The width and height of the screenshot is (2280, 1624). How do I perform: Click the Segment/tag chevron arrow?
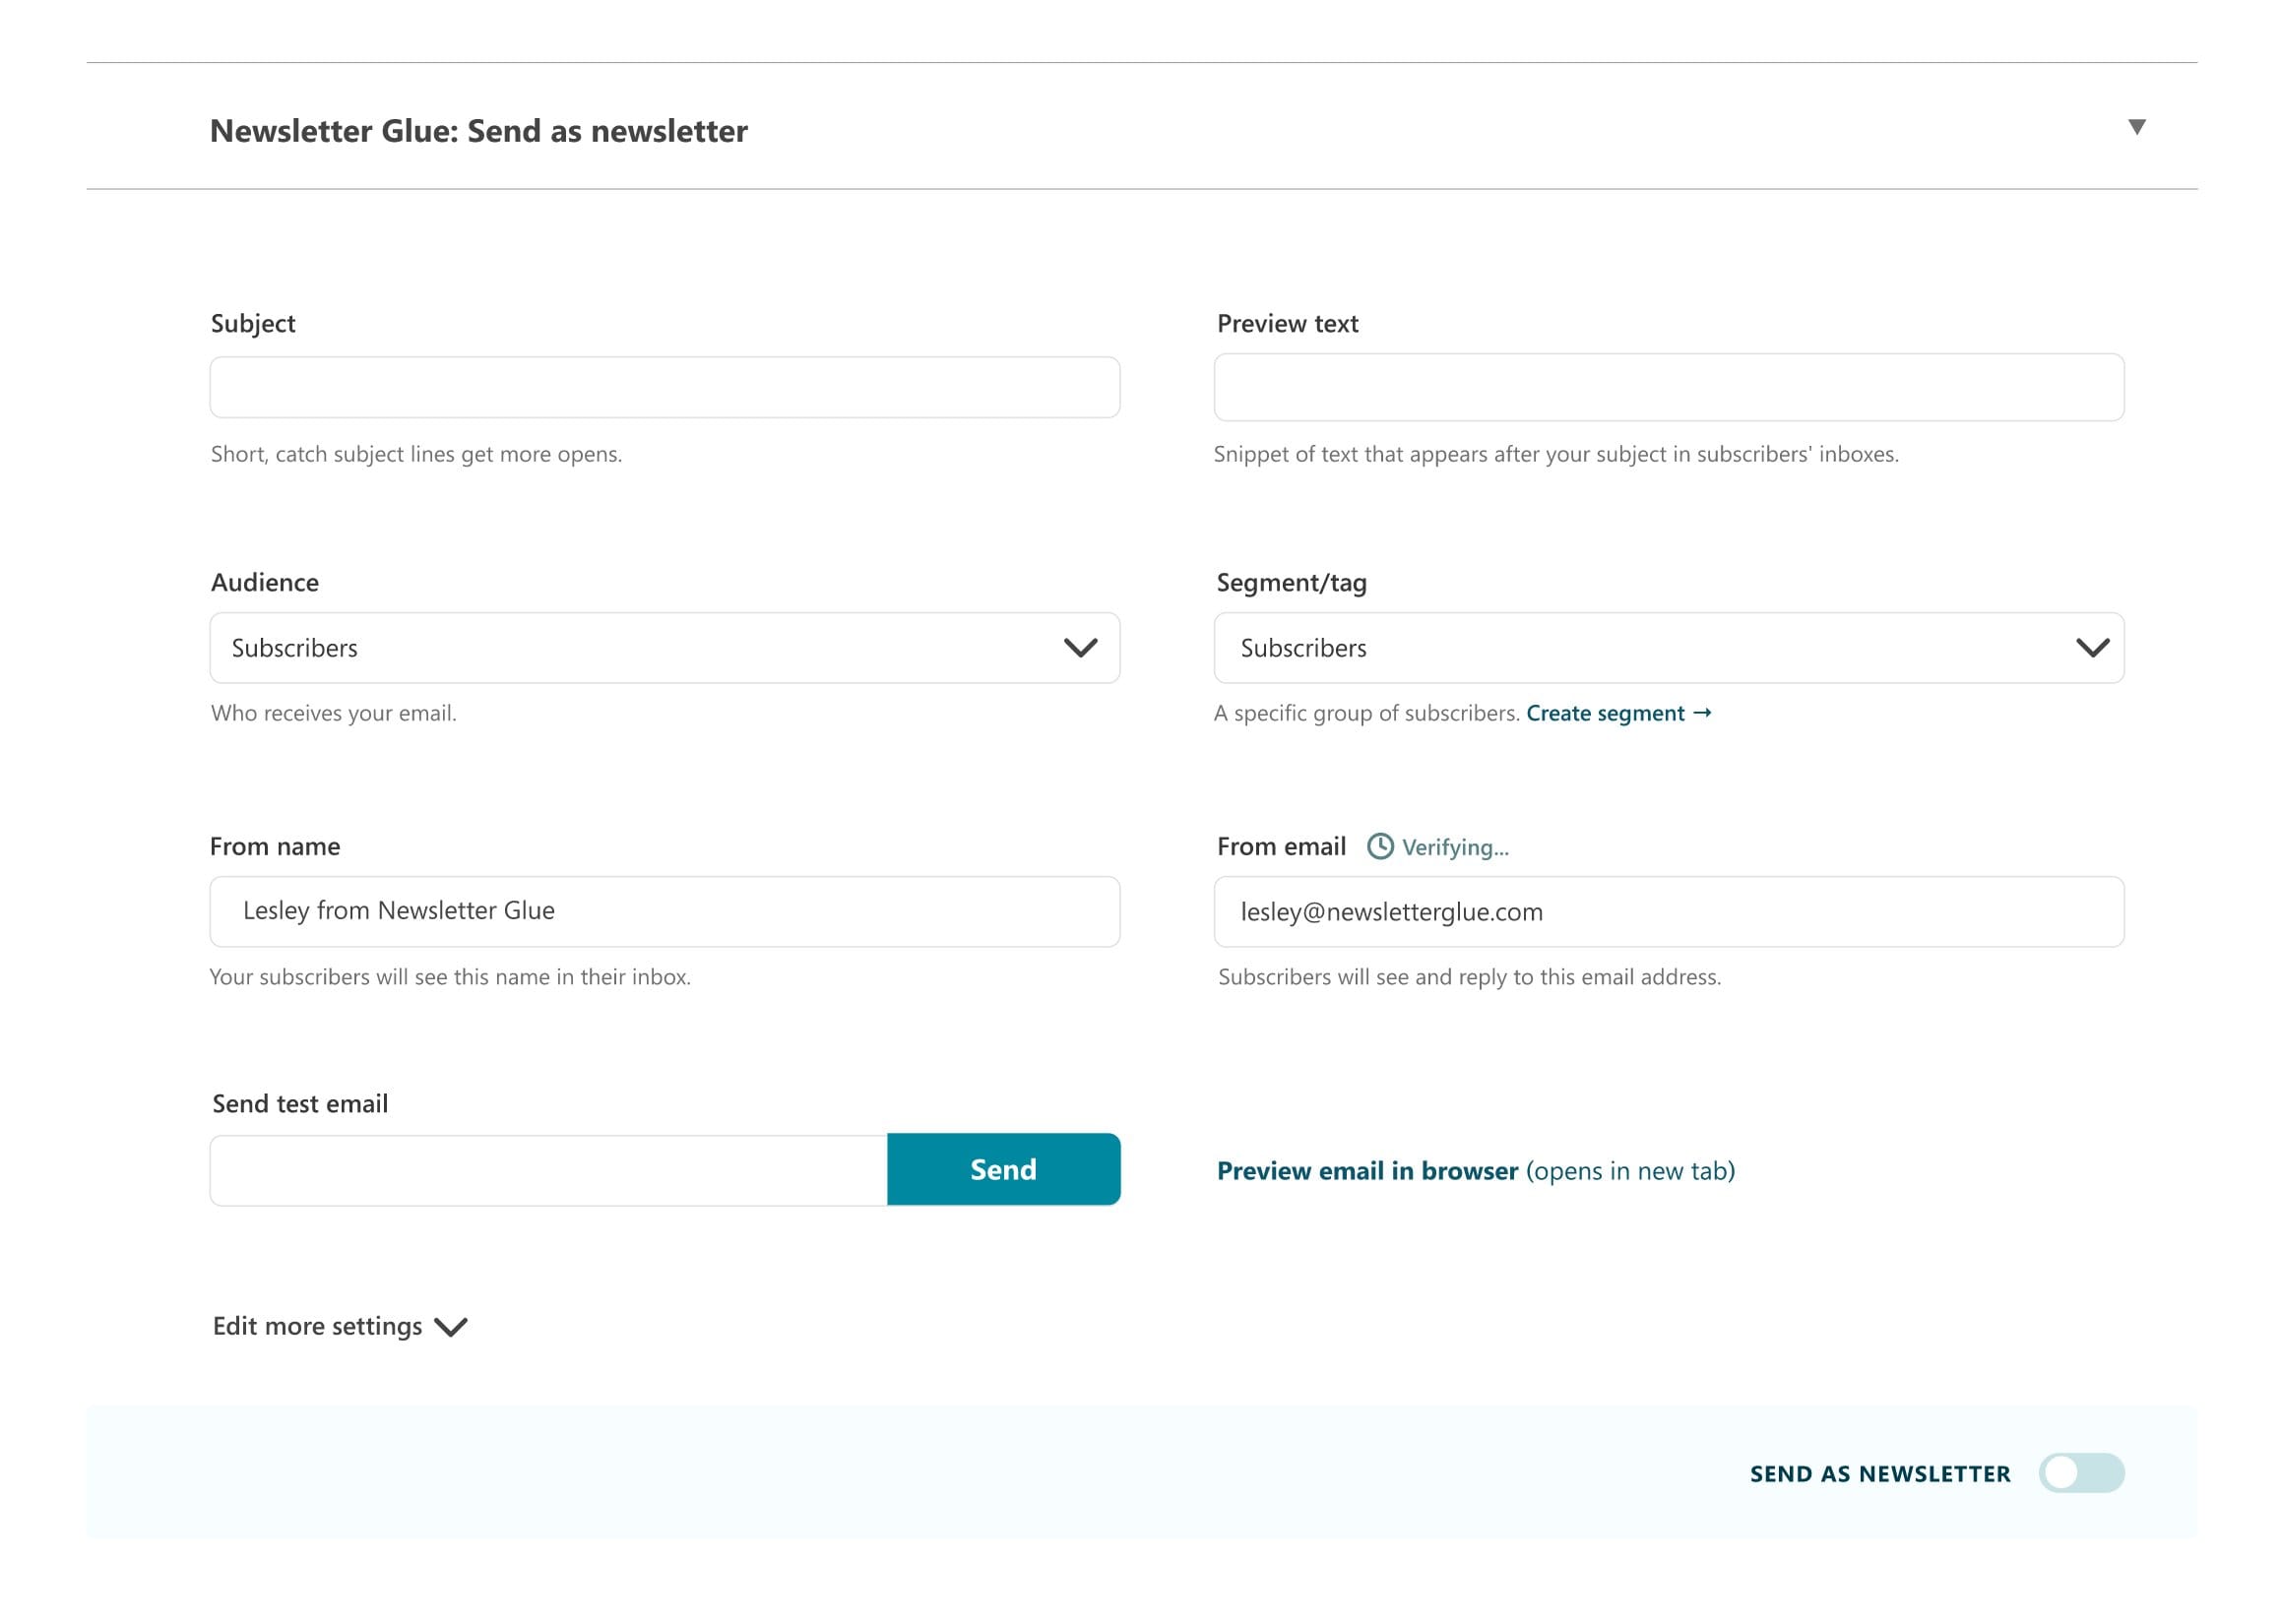point(2092,648)
